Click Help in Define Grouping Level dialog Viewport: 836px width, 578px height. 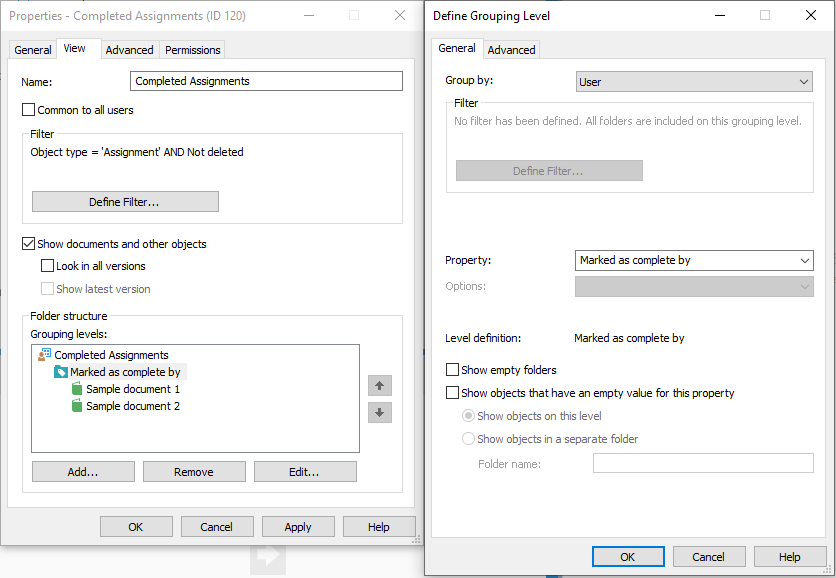point(790,557)
